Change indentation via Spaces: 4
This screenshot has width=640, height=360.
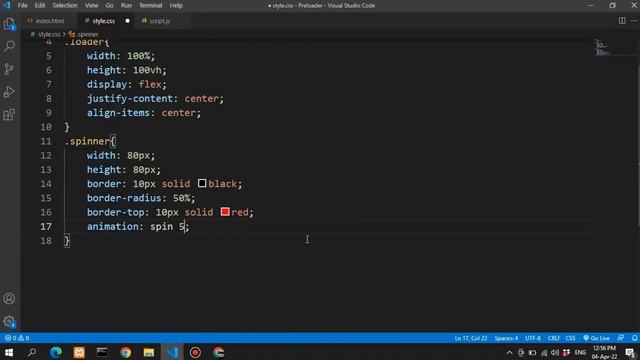click(506, 338)
